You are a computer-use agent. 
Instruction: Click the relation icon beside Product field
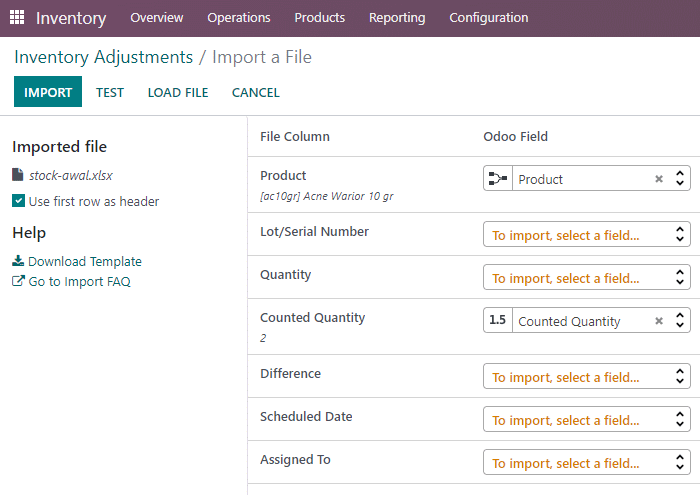pos(498,179)
